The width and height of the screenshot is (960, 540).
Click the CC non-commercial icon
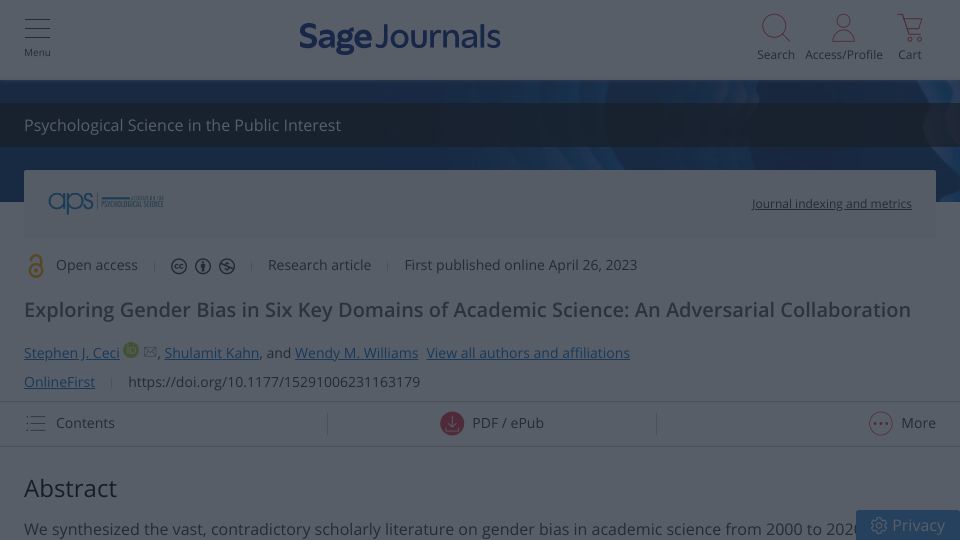point(227,266)
